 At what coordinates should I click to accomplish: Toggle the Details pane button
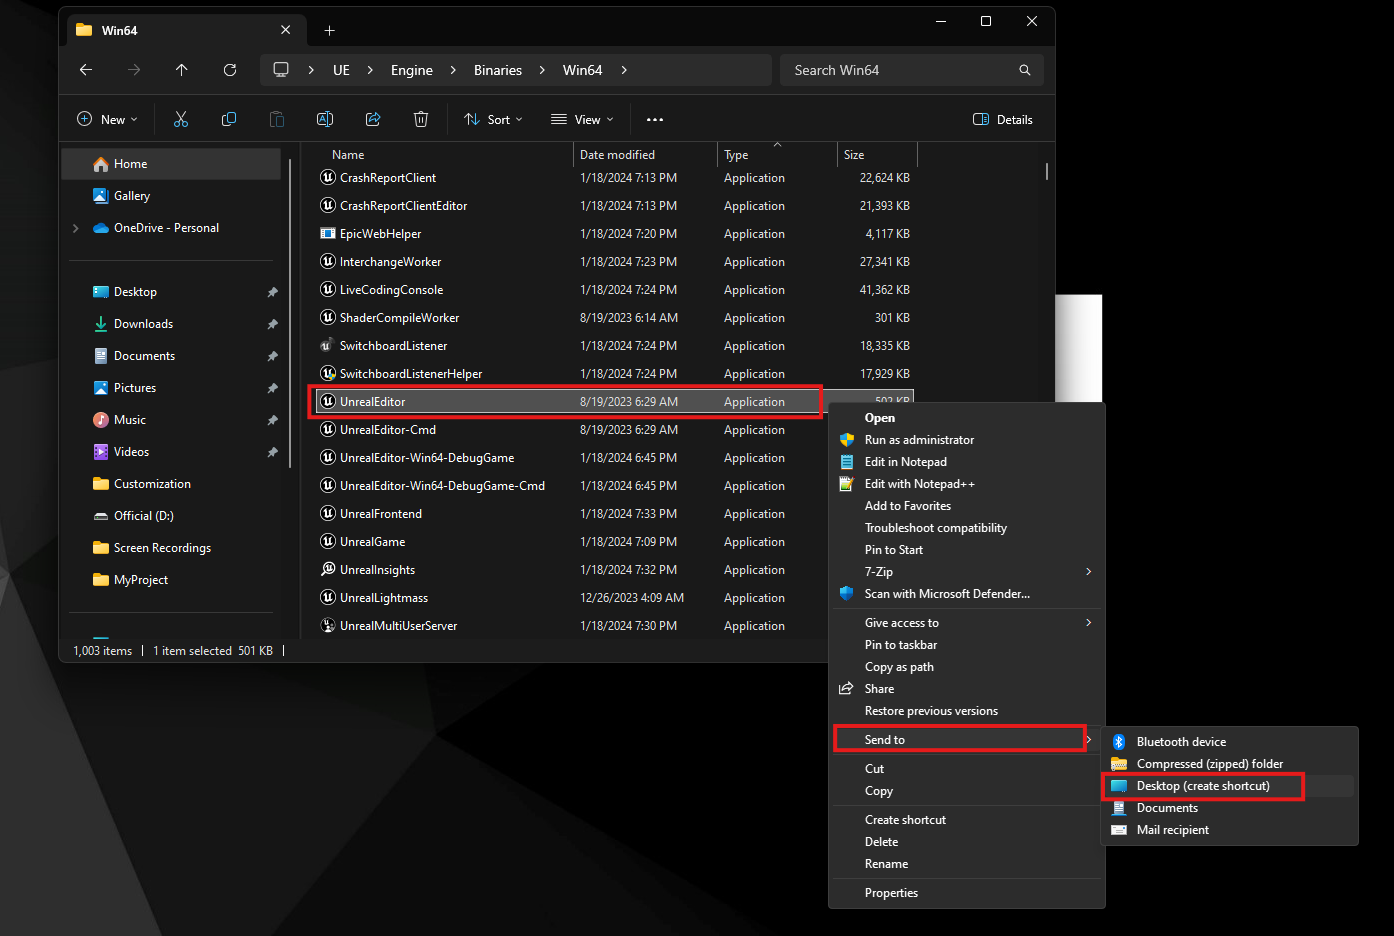point(1003,120)
